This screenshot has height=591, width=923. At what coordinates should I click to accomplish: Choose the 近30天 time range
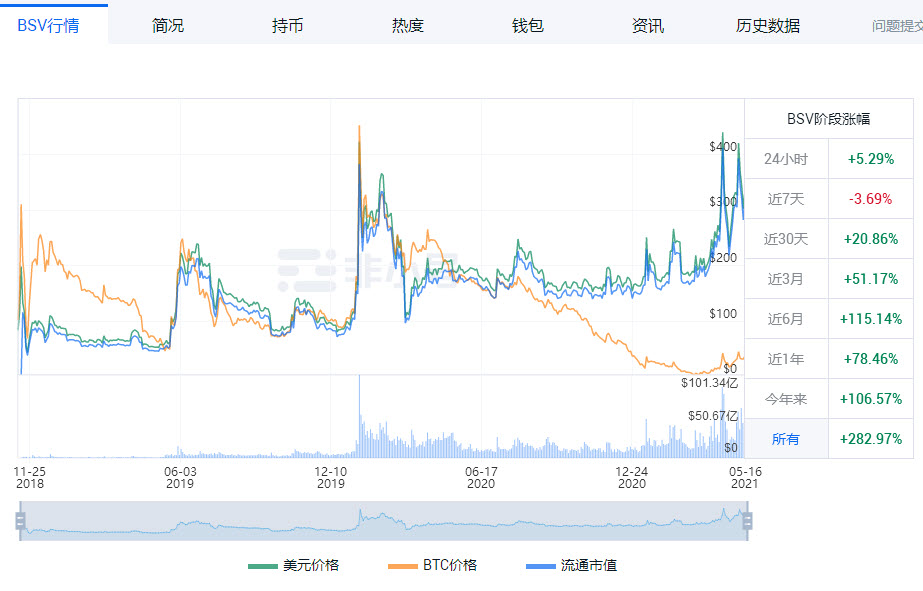tap(785, 239)
